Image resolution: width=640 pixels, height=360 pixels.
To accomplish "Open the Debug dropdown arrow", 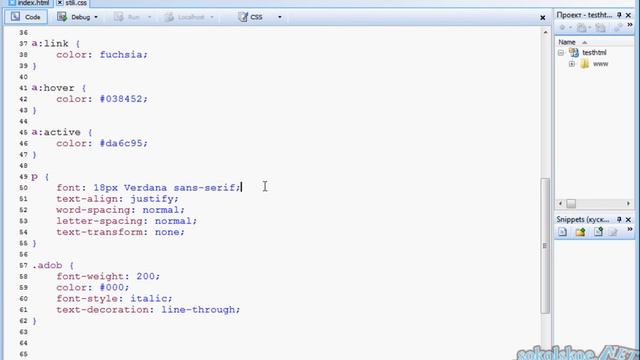I will [96, 17].
